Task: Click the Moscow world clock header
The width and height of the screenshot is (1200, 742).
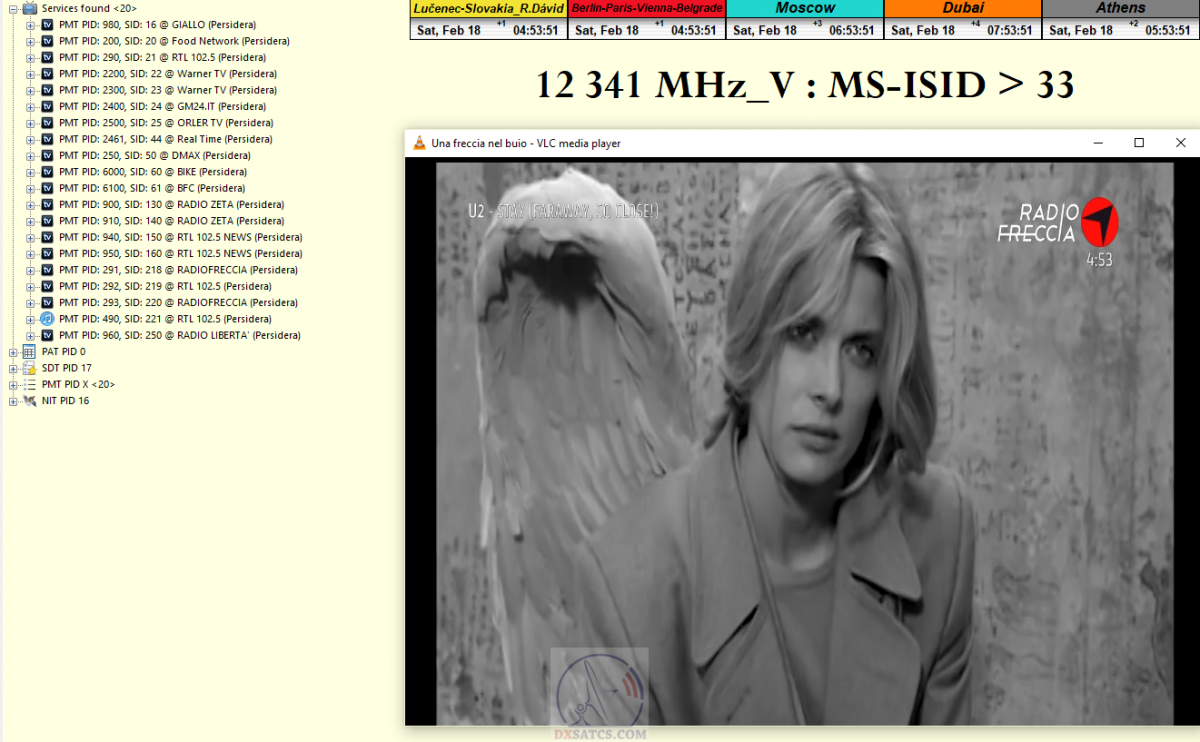Action: pos(805,8)
